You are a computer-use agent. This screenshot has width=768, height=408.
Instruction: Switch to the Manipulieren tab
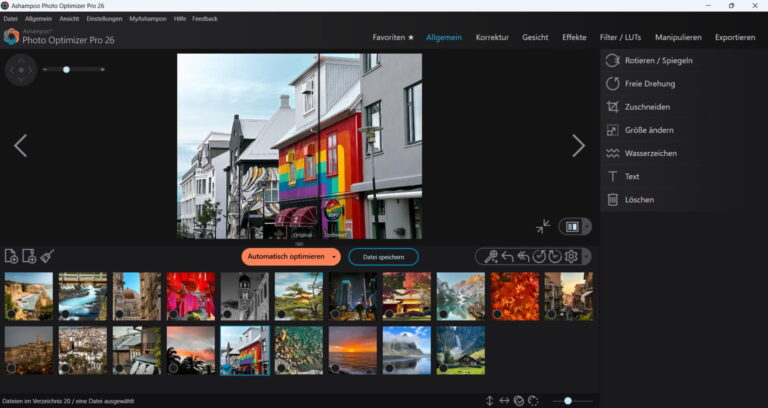[x=678, y=37]
